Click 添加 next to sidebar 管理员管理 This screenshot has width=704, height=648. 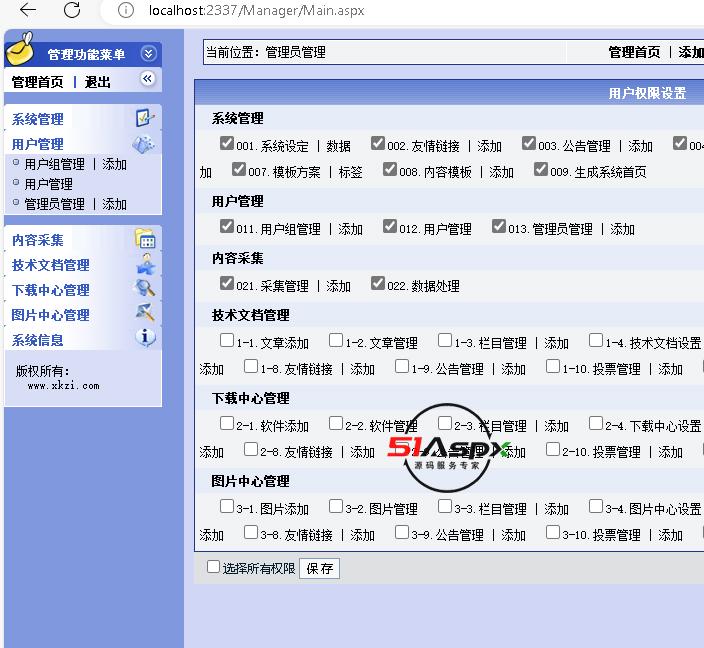(x=114, y=204)
